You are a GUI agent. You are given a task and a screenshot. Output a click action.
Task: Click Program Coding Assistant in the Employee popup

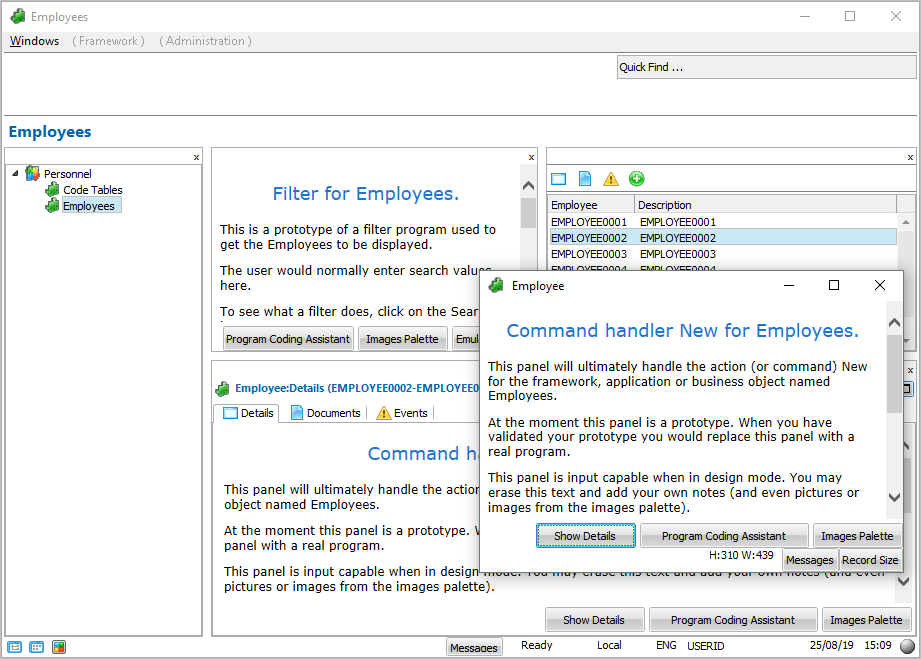click(724, 536)
